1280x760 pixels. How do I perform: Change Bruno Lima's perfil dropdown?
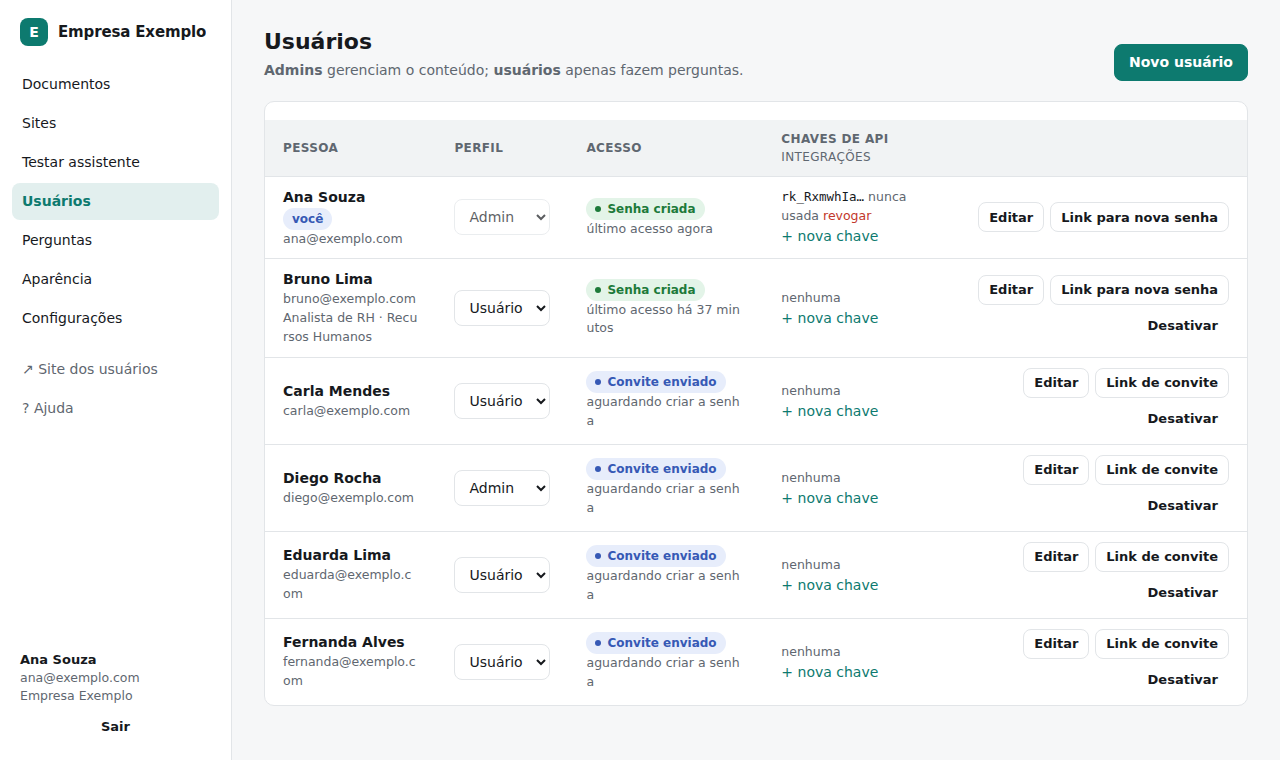pyautogui.click(x=502, y=308)
